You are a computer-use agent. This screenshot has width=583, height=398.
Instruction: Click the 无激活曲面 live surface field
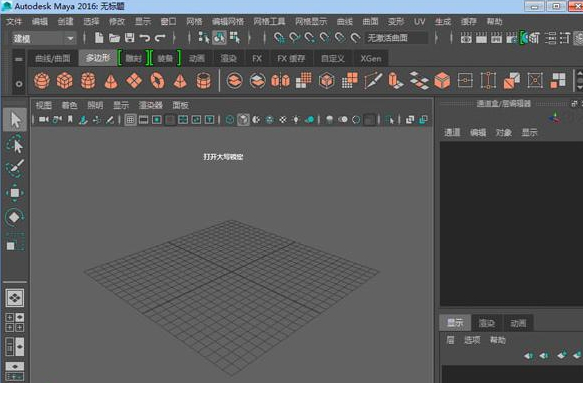[x=396, y=38]
